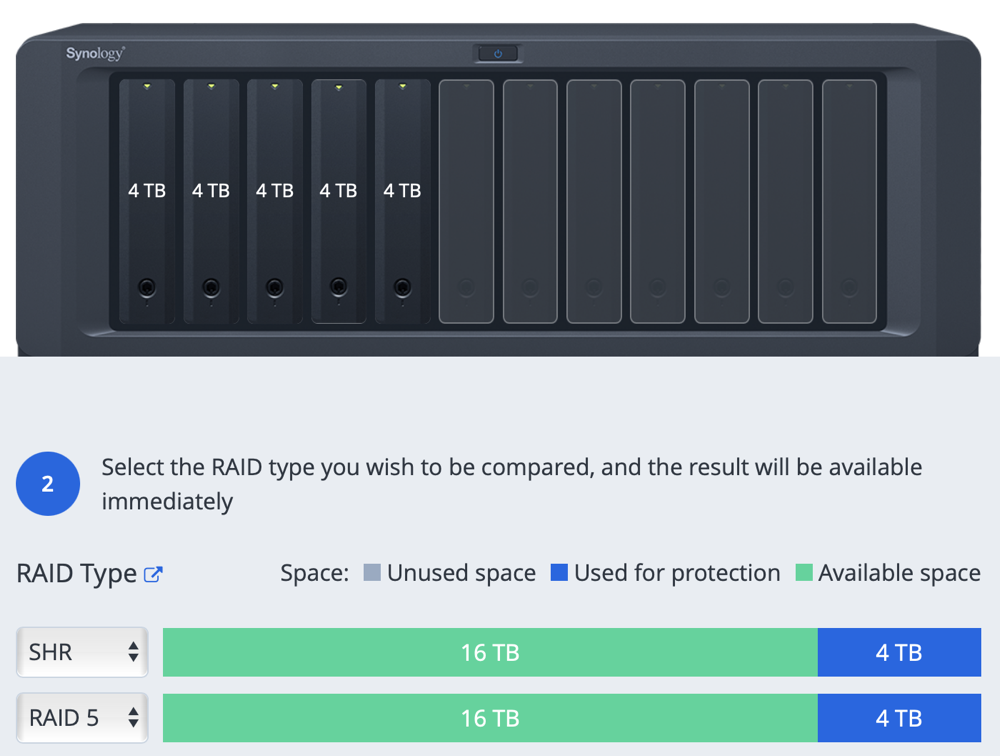Click the blue Used for protection swatch
The height and width of the screenshot is (756, 1000).
[x=560, y=573]
